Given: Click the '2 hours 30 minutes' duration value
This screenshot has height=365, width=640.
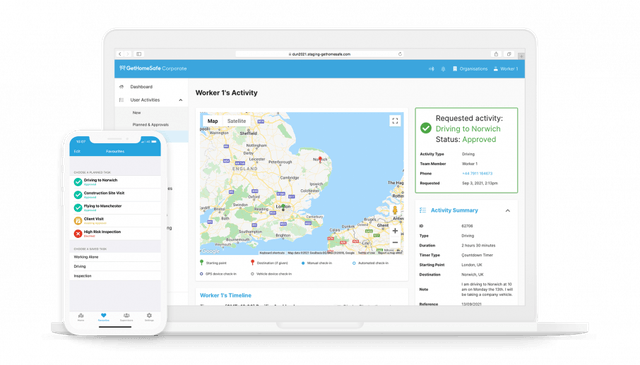Looking at the screenshot, I should click(x=478, y=245).
